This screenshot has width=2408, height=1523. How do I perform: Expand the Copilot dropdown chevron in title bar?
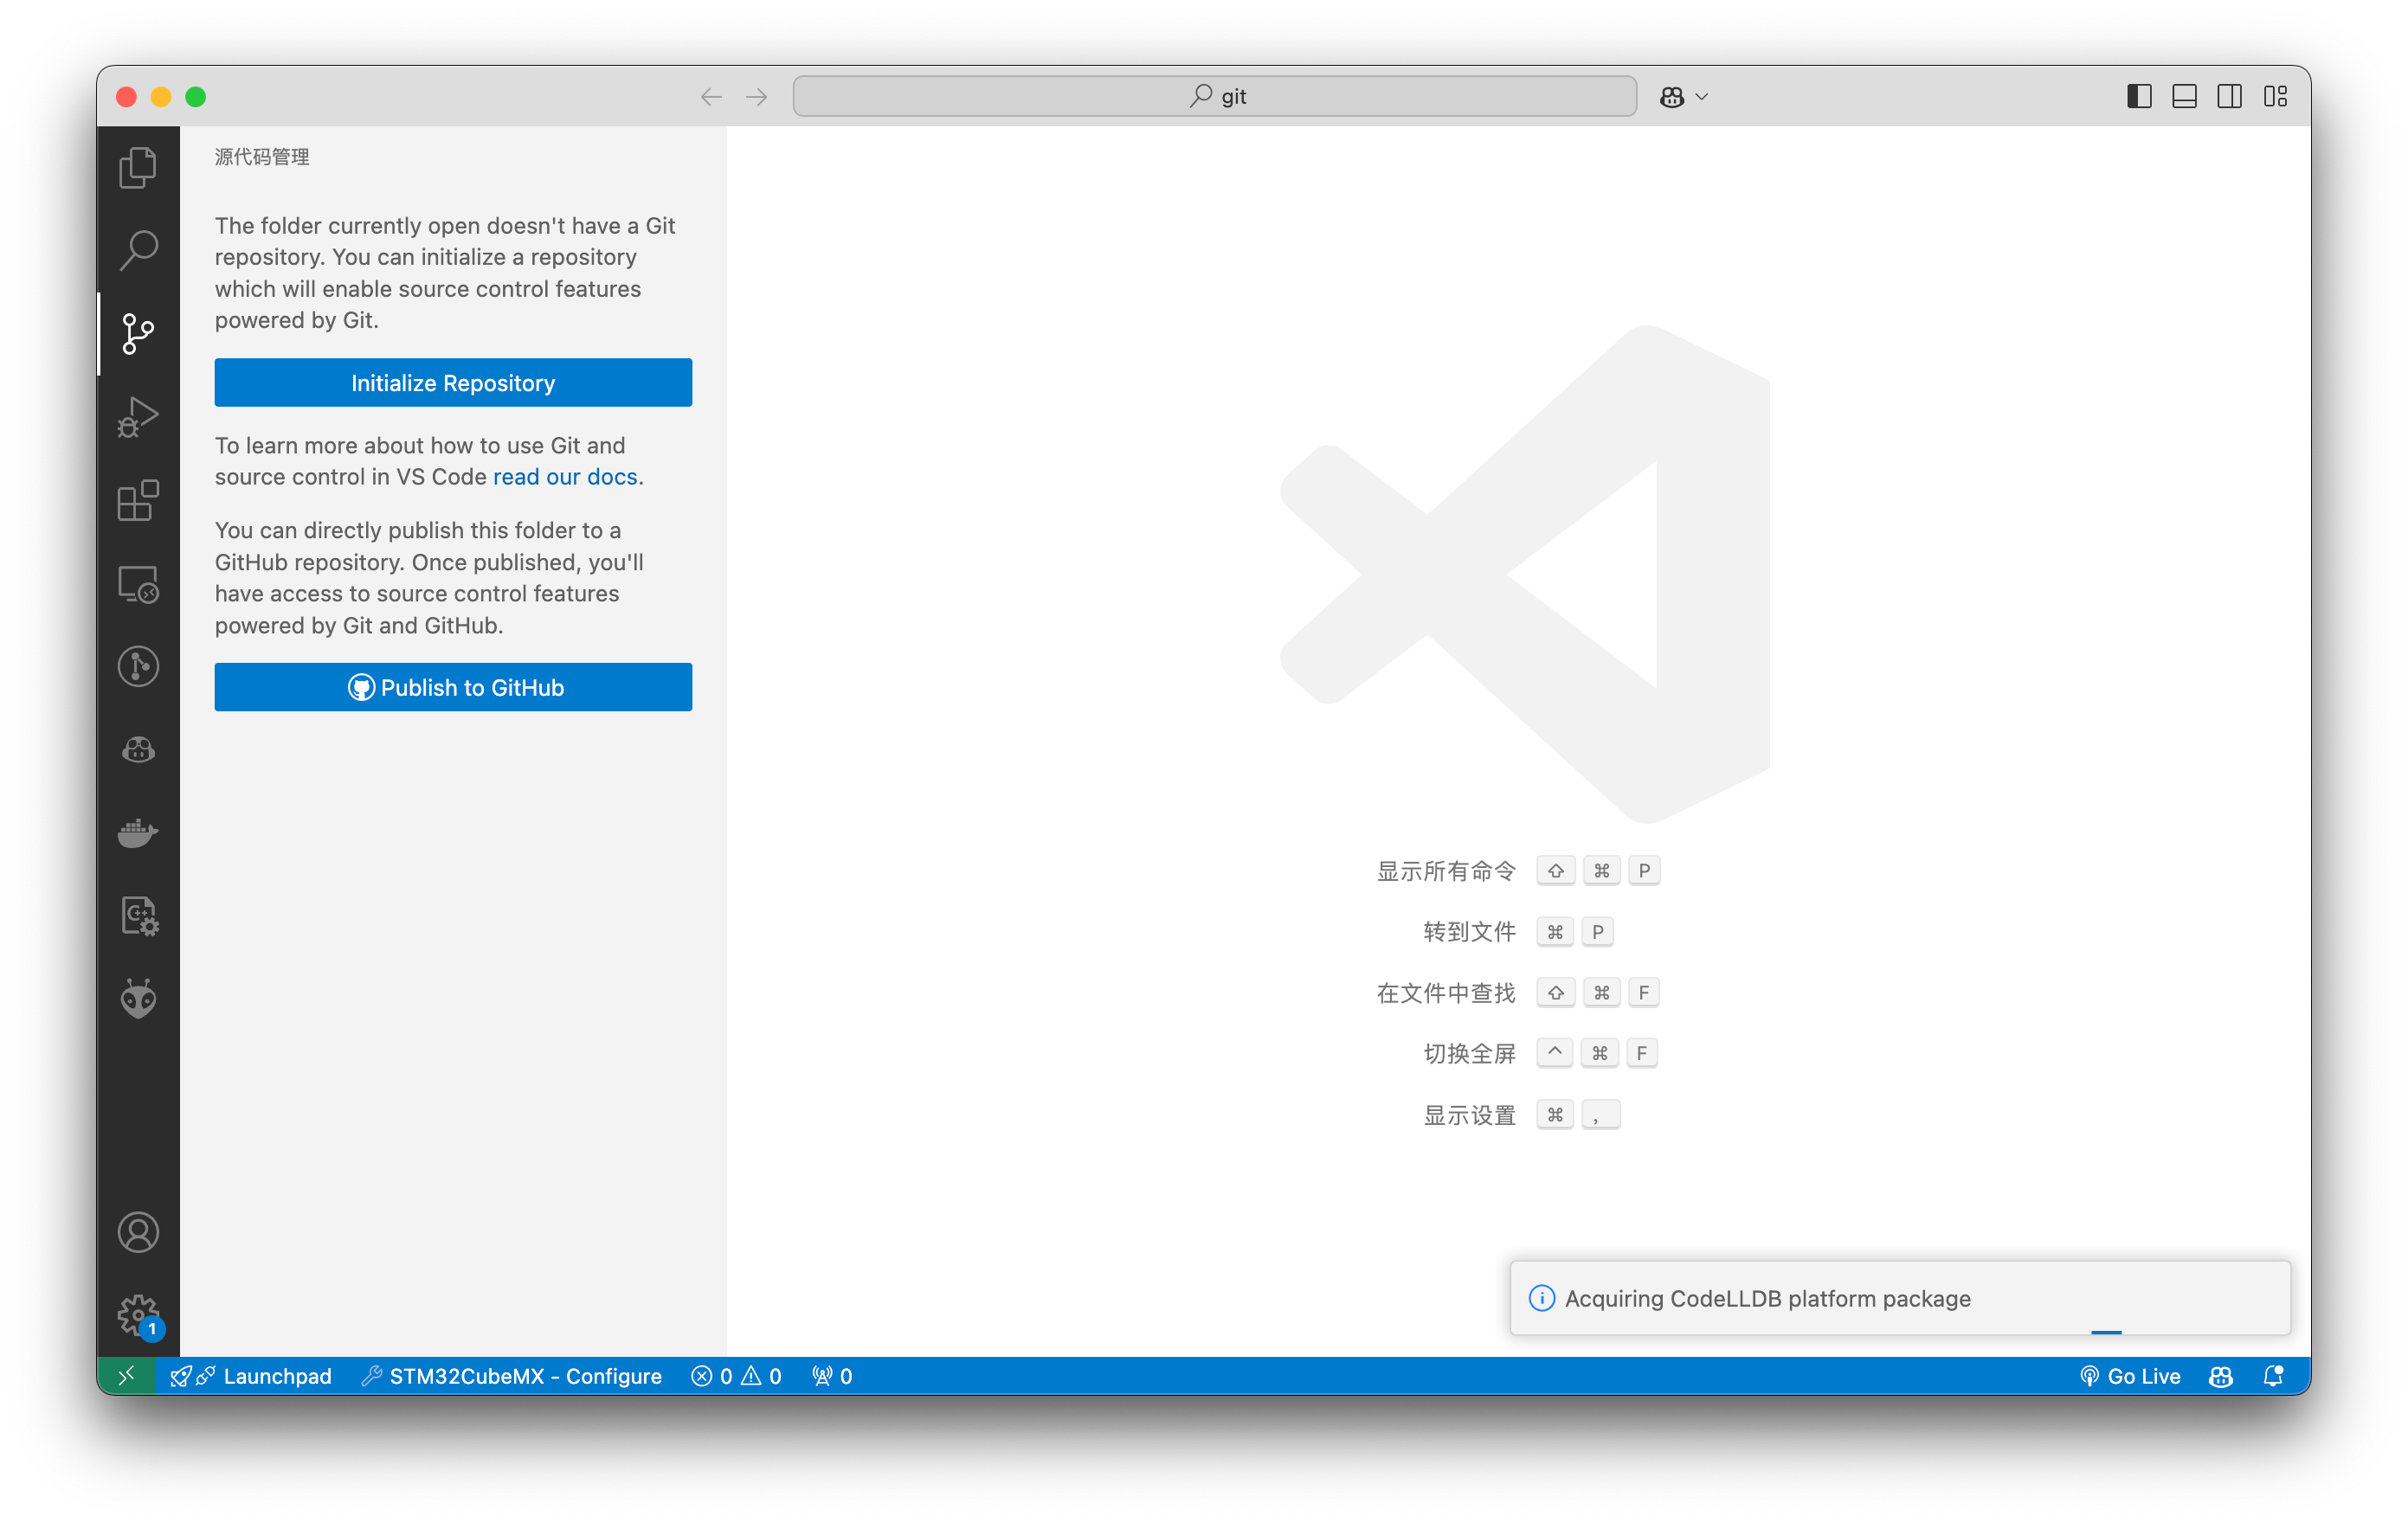tap(1702, 97)
